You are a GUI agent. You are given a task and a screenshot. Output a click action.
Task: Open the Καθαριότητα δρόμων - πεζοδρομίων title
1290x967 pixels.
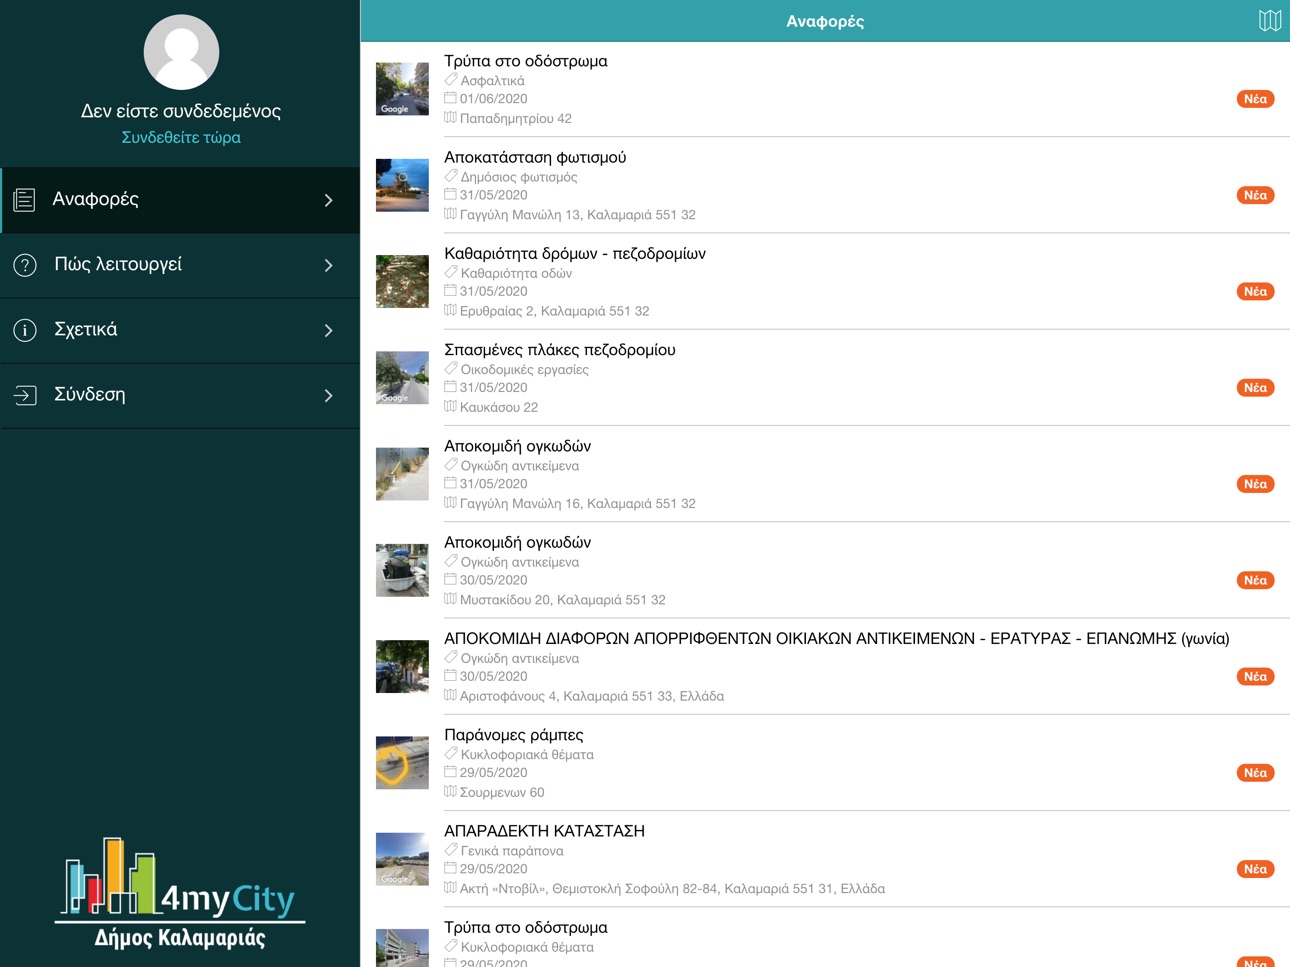pyautogui.click(x=575, y=253)
